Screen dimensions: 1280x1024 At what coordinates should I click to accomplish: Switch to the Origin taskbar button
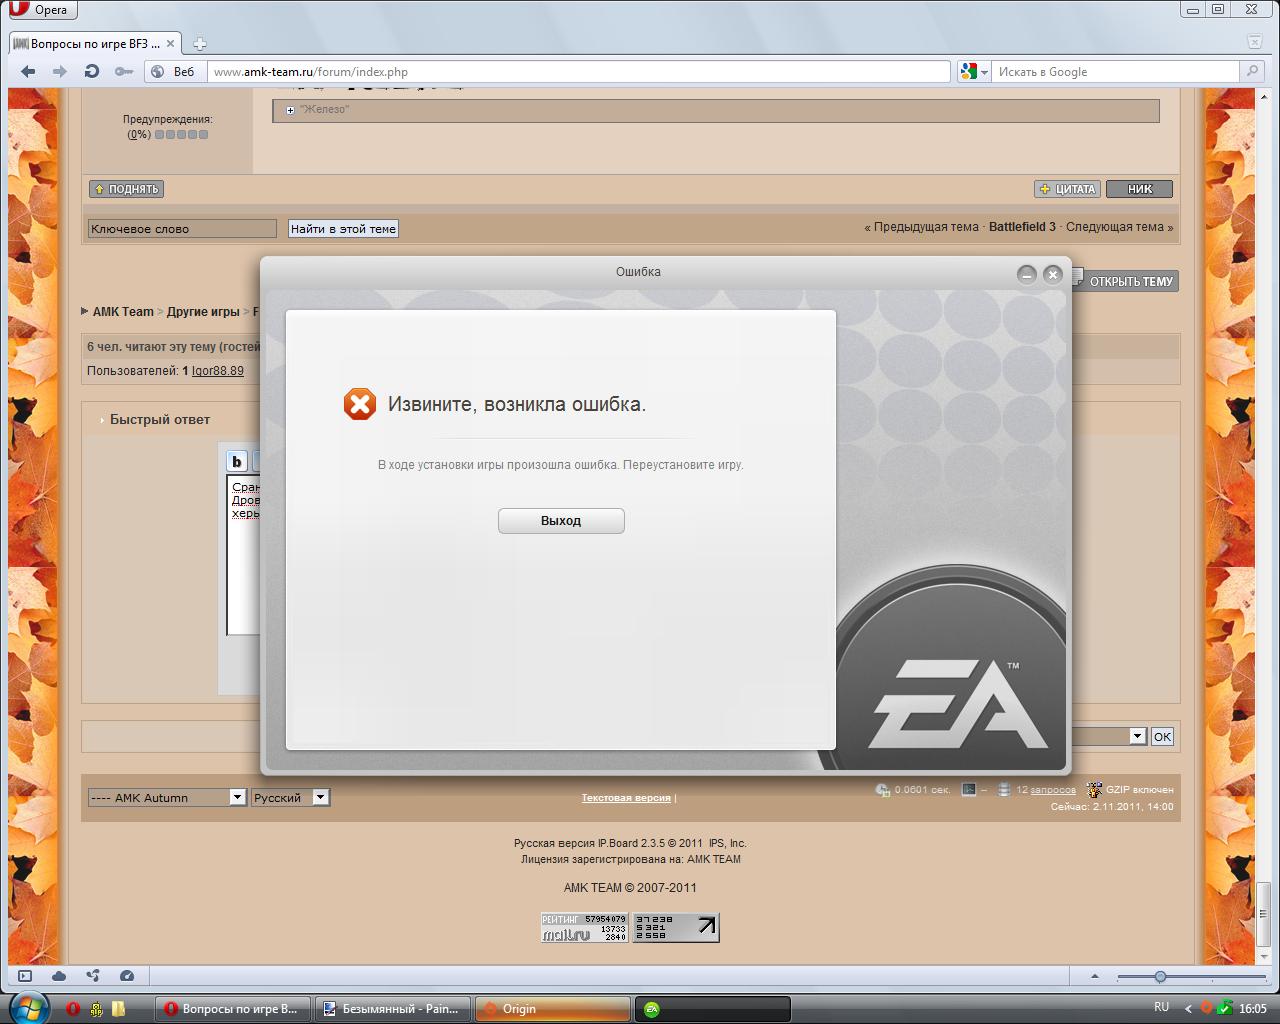click(x=552, y=1009)
